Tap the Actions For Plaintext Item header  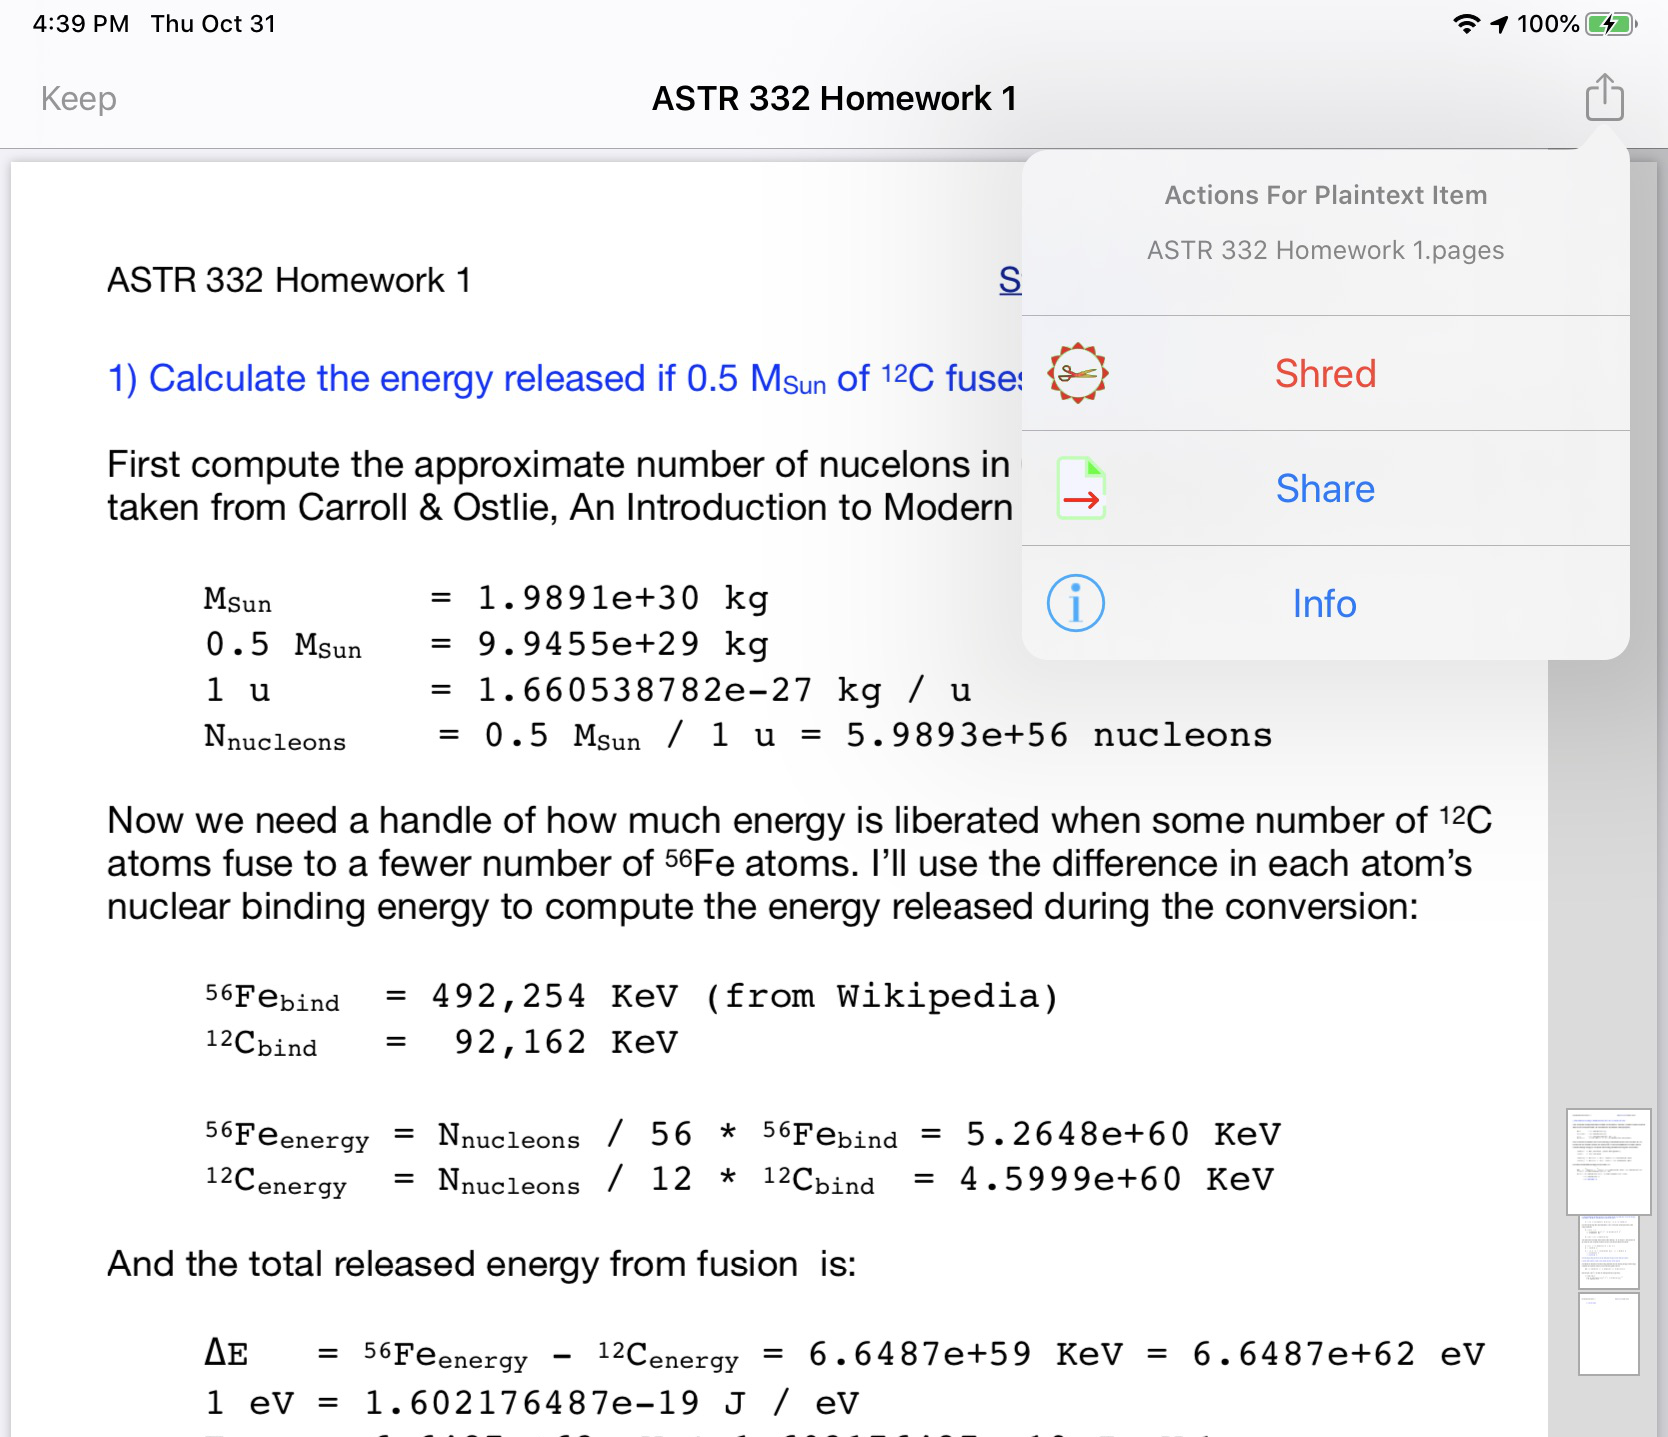click(1325, 195)
